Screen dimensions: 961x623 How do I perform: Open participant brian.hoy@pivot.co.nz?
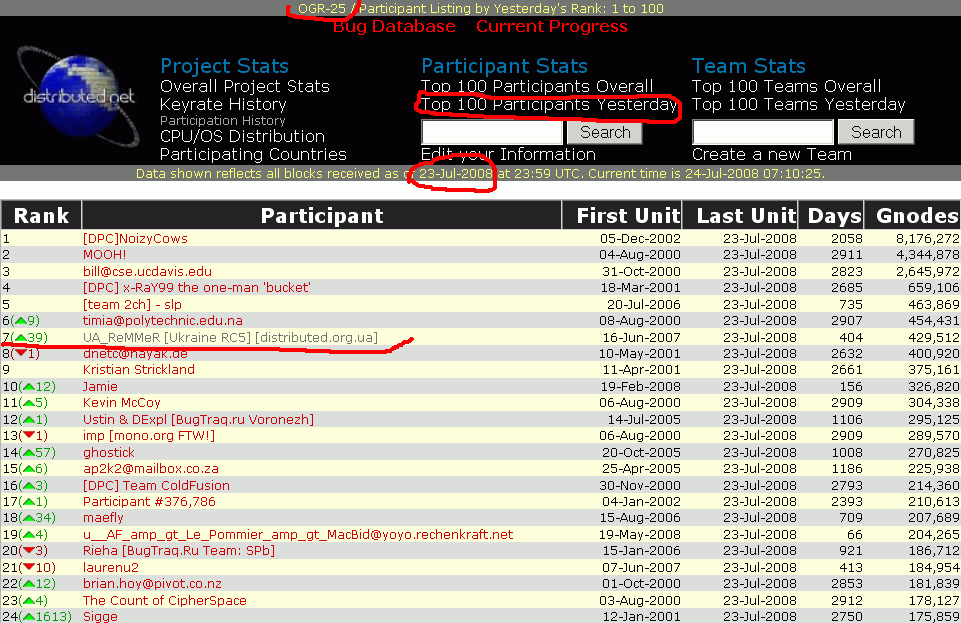[x=152, y=584]
